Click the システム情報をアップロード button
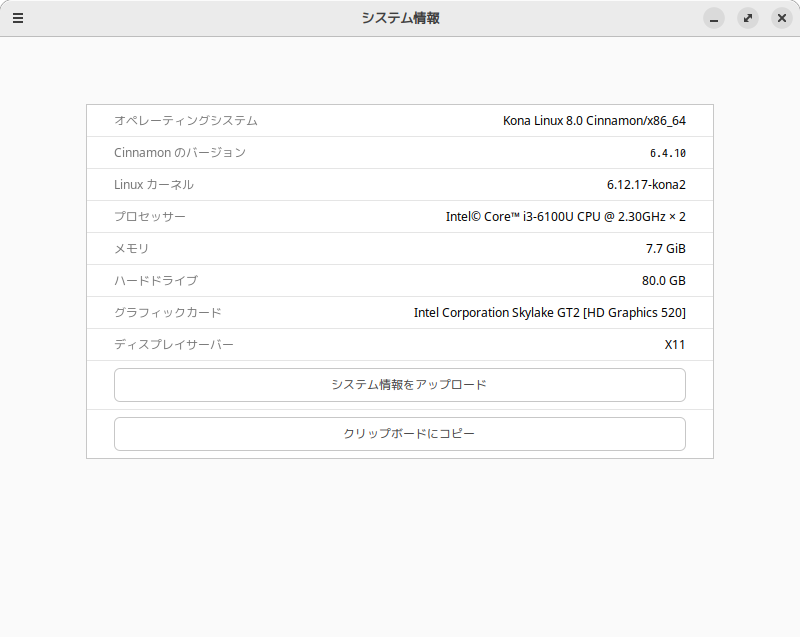The height and width of the screenshot is (637, 800). (x=399, y=385)
